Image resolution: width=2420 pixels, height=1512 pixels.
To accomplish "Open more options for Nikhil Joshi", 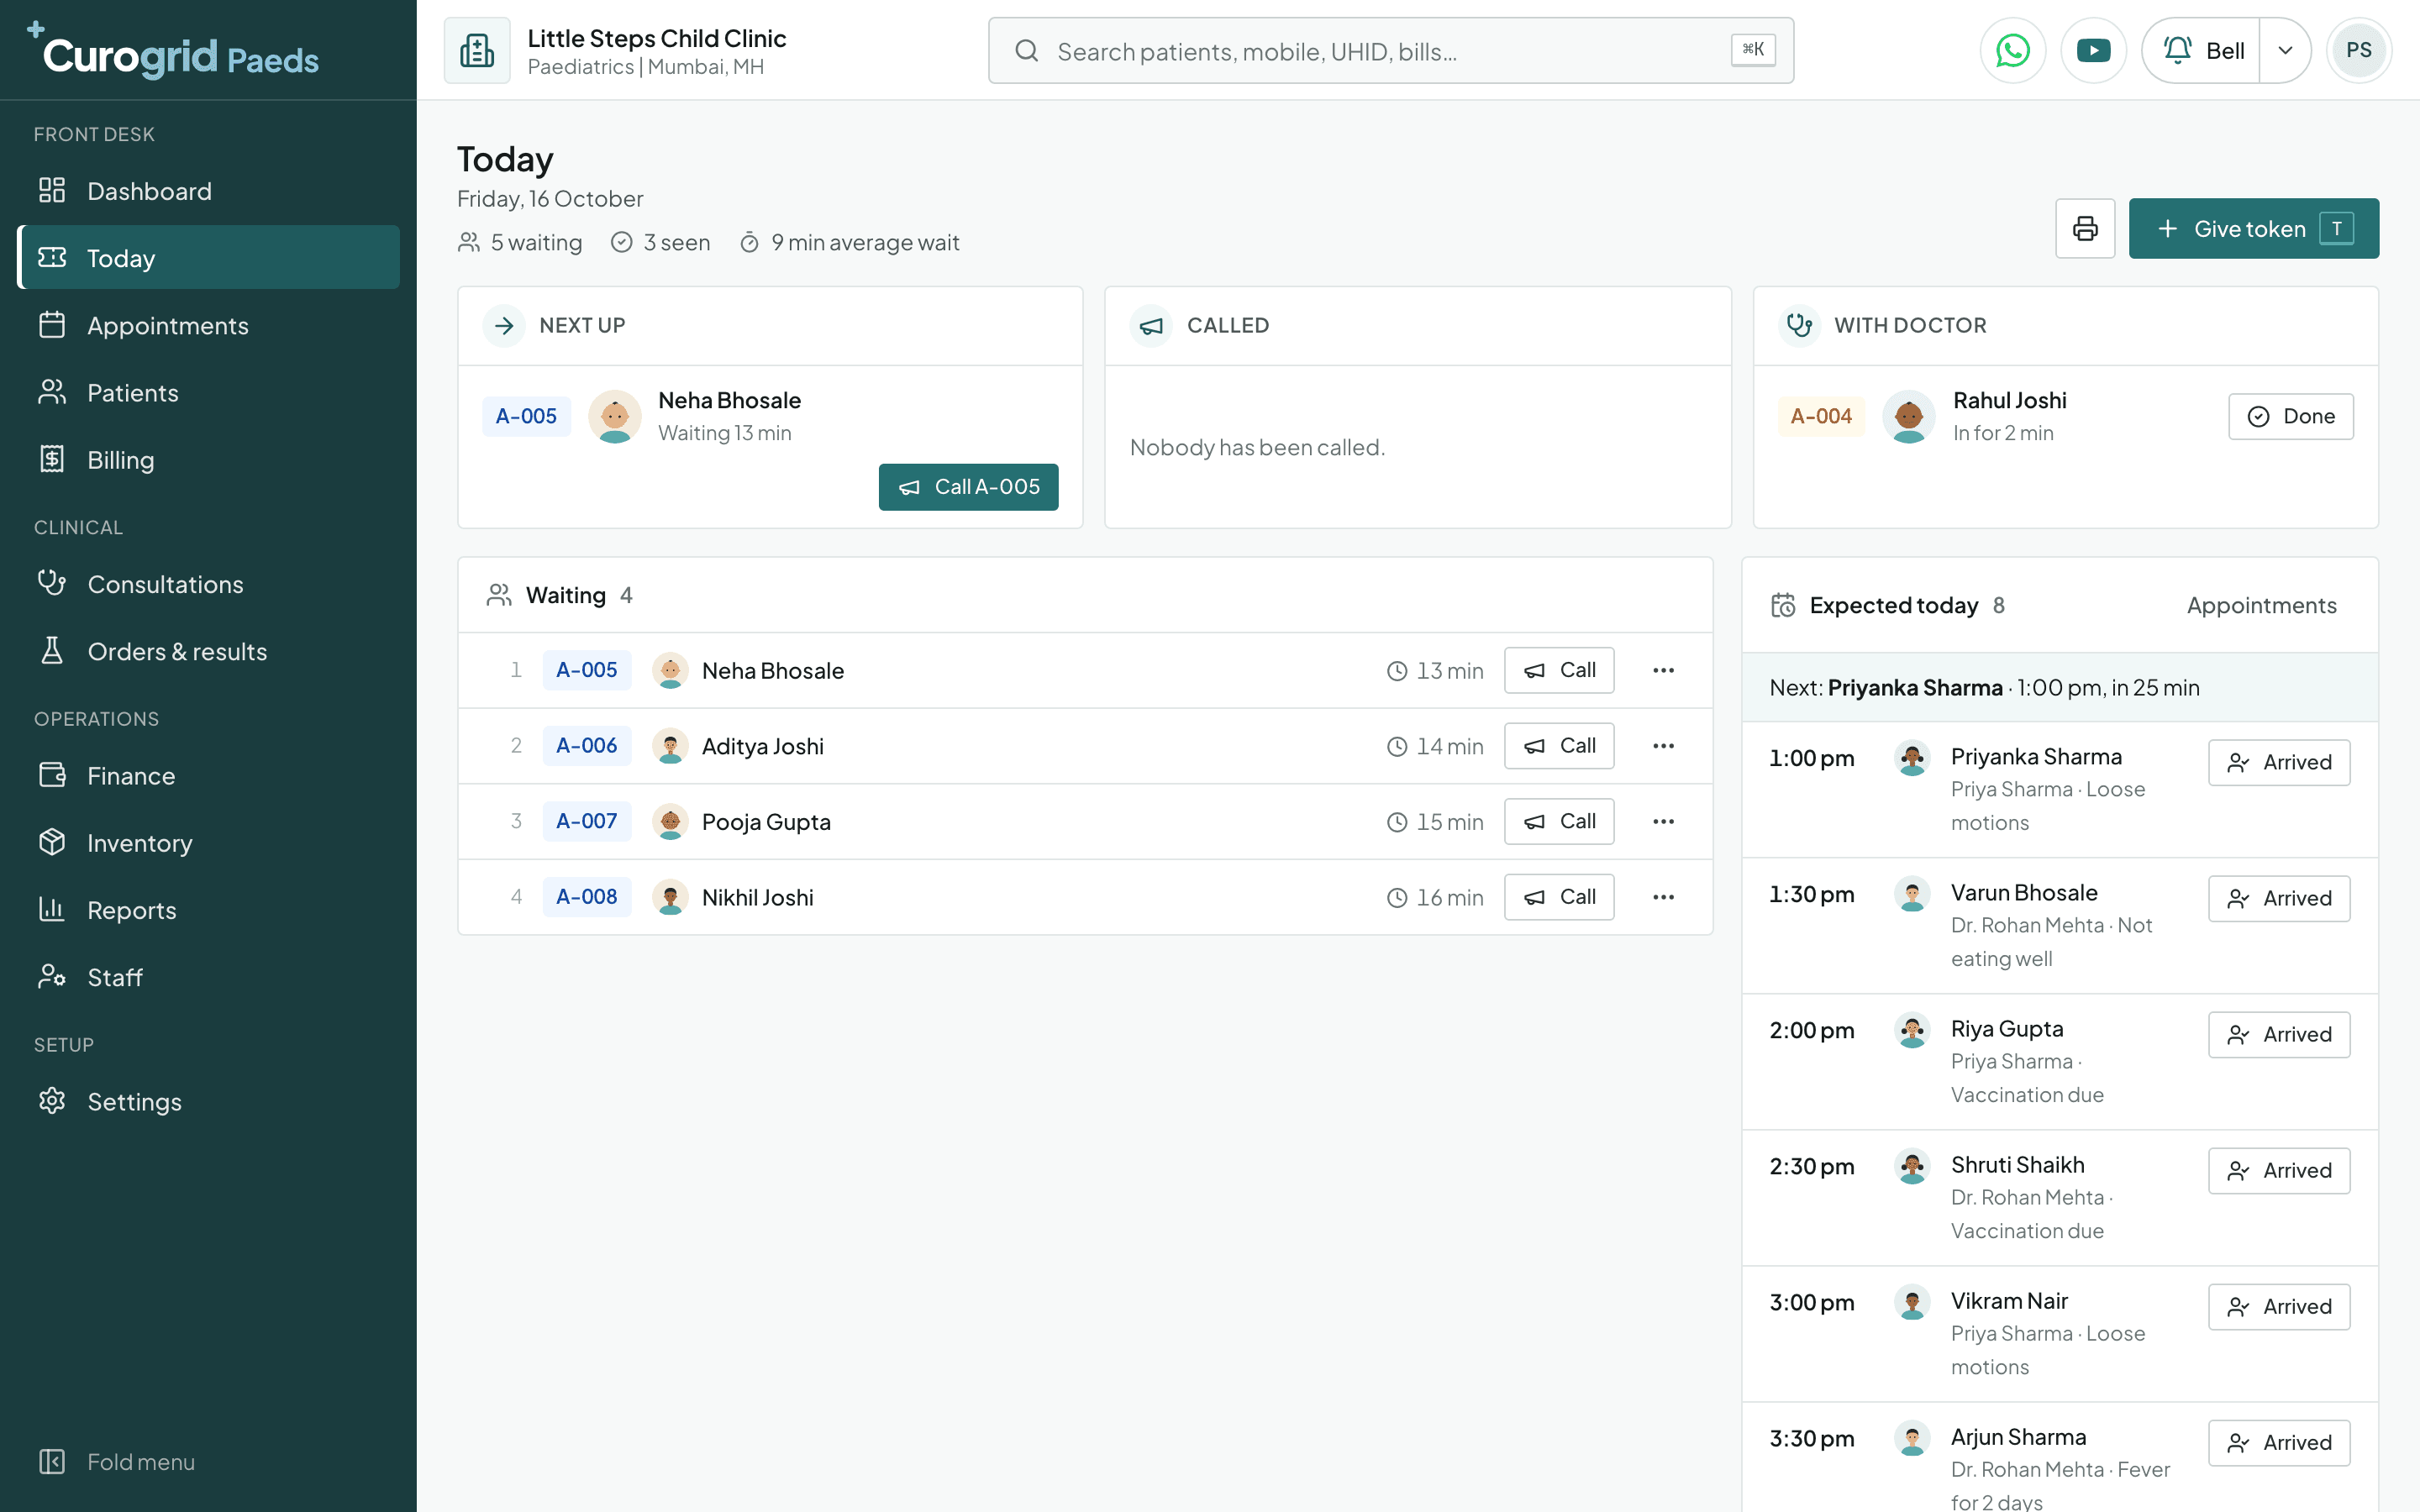I will point(1663,897).
